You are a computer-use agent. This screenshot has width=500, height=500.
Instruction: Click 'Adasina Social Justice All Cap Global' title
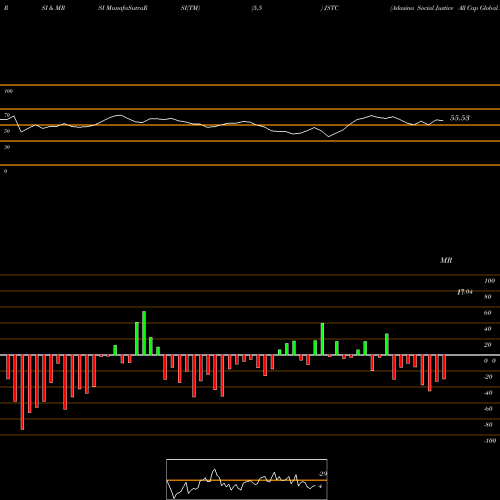(445, 8)
